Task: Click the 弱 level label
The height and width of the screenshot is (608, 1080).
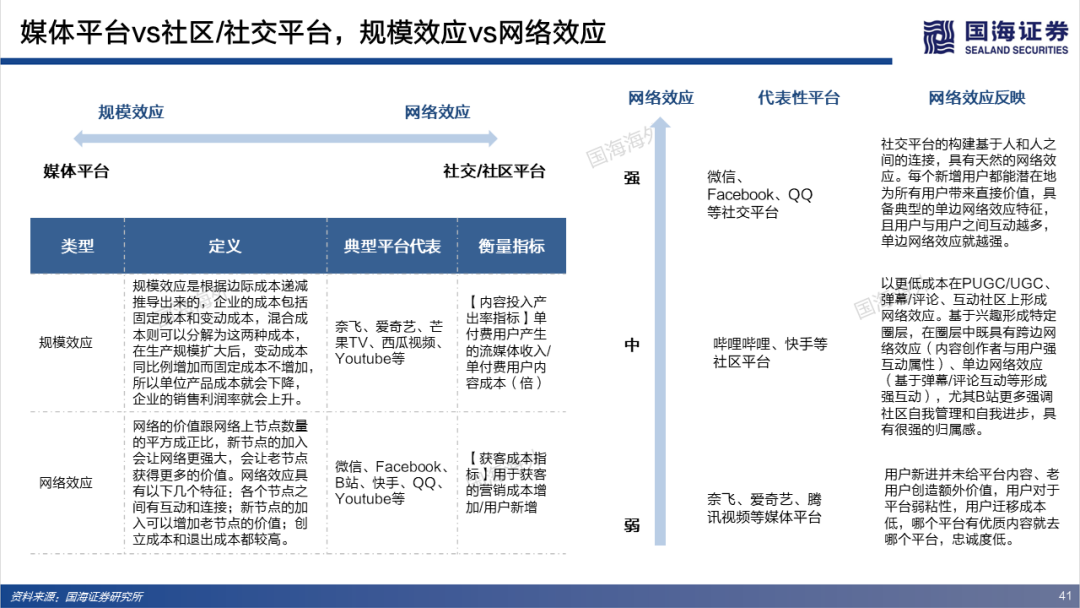Action: [x=632, y=525]
